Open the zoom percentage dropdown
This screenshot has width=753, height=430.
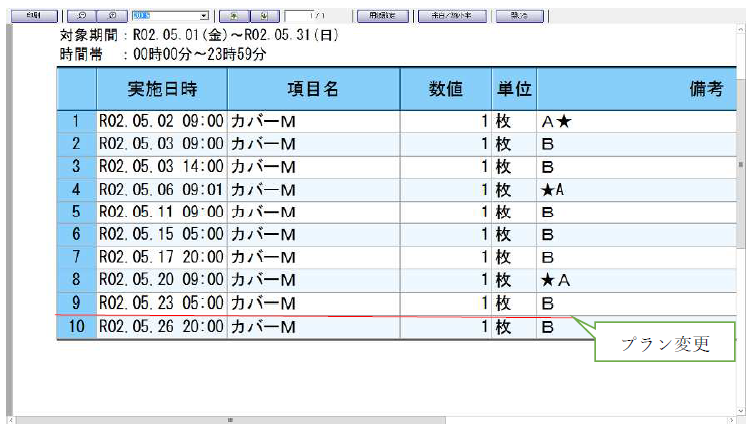point(204,16)
